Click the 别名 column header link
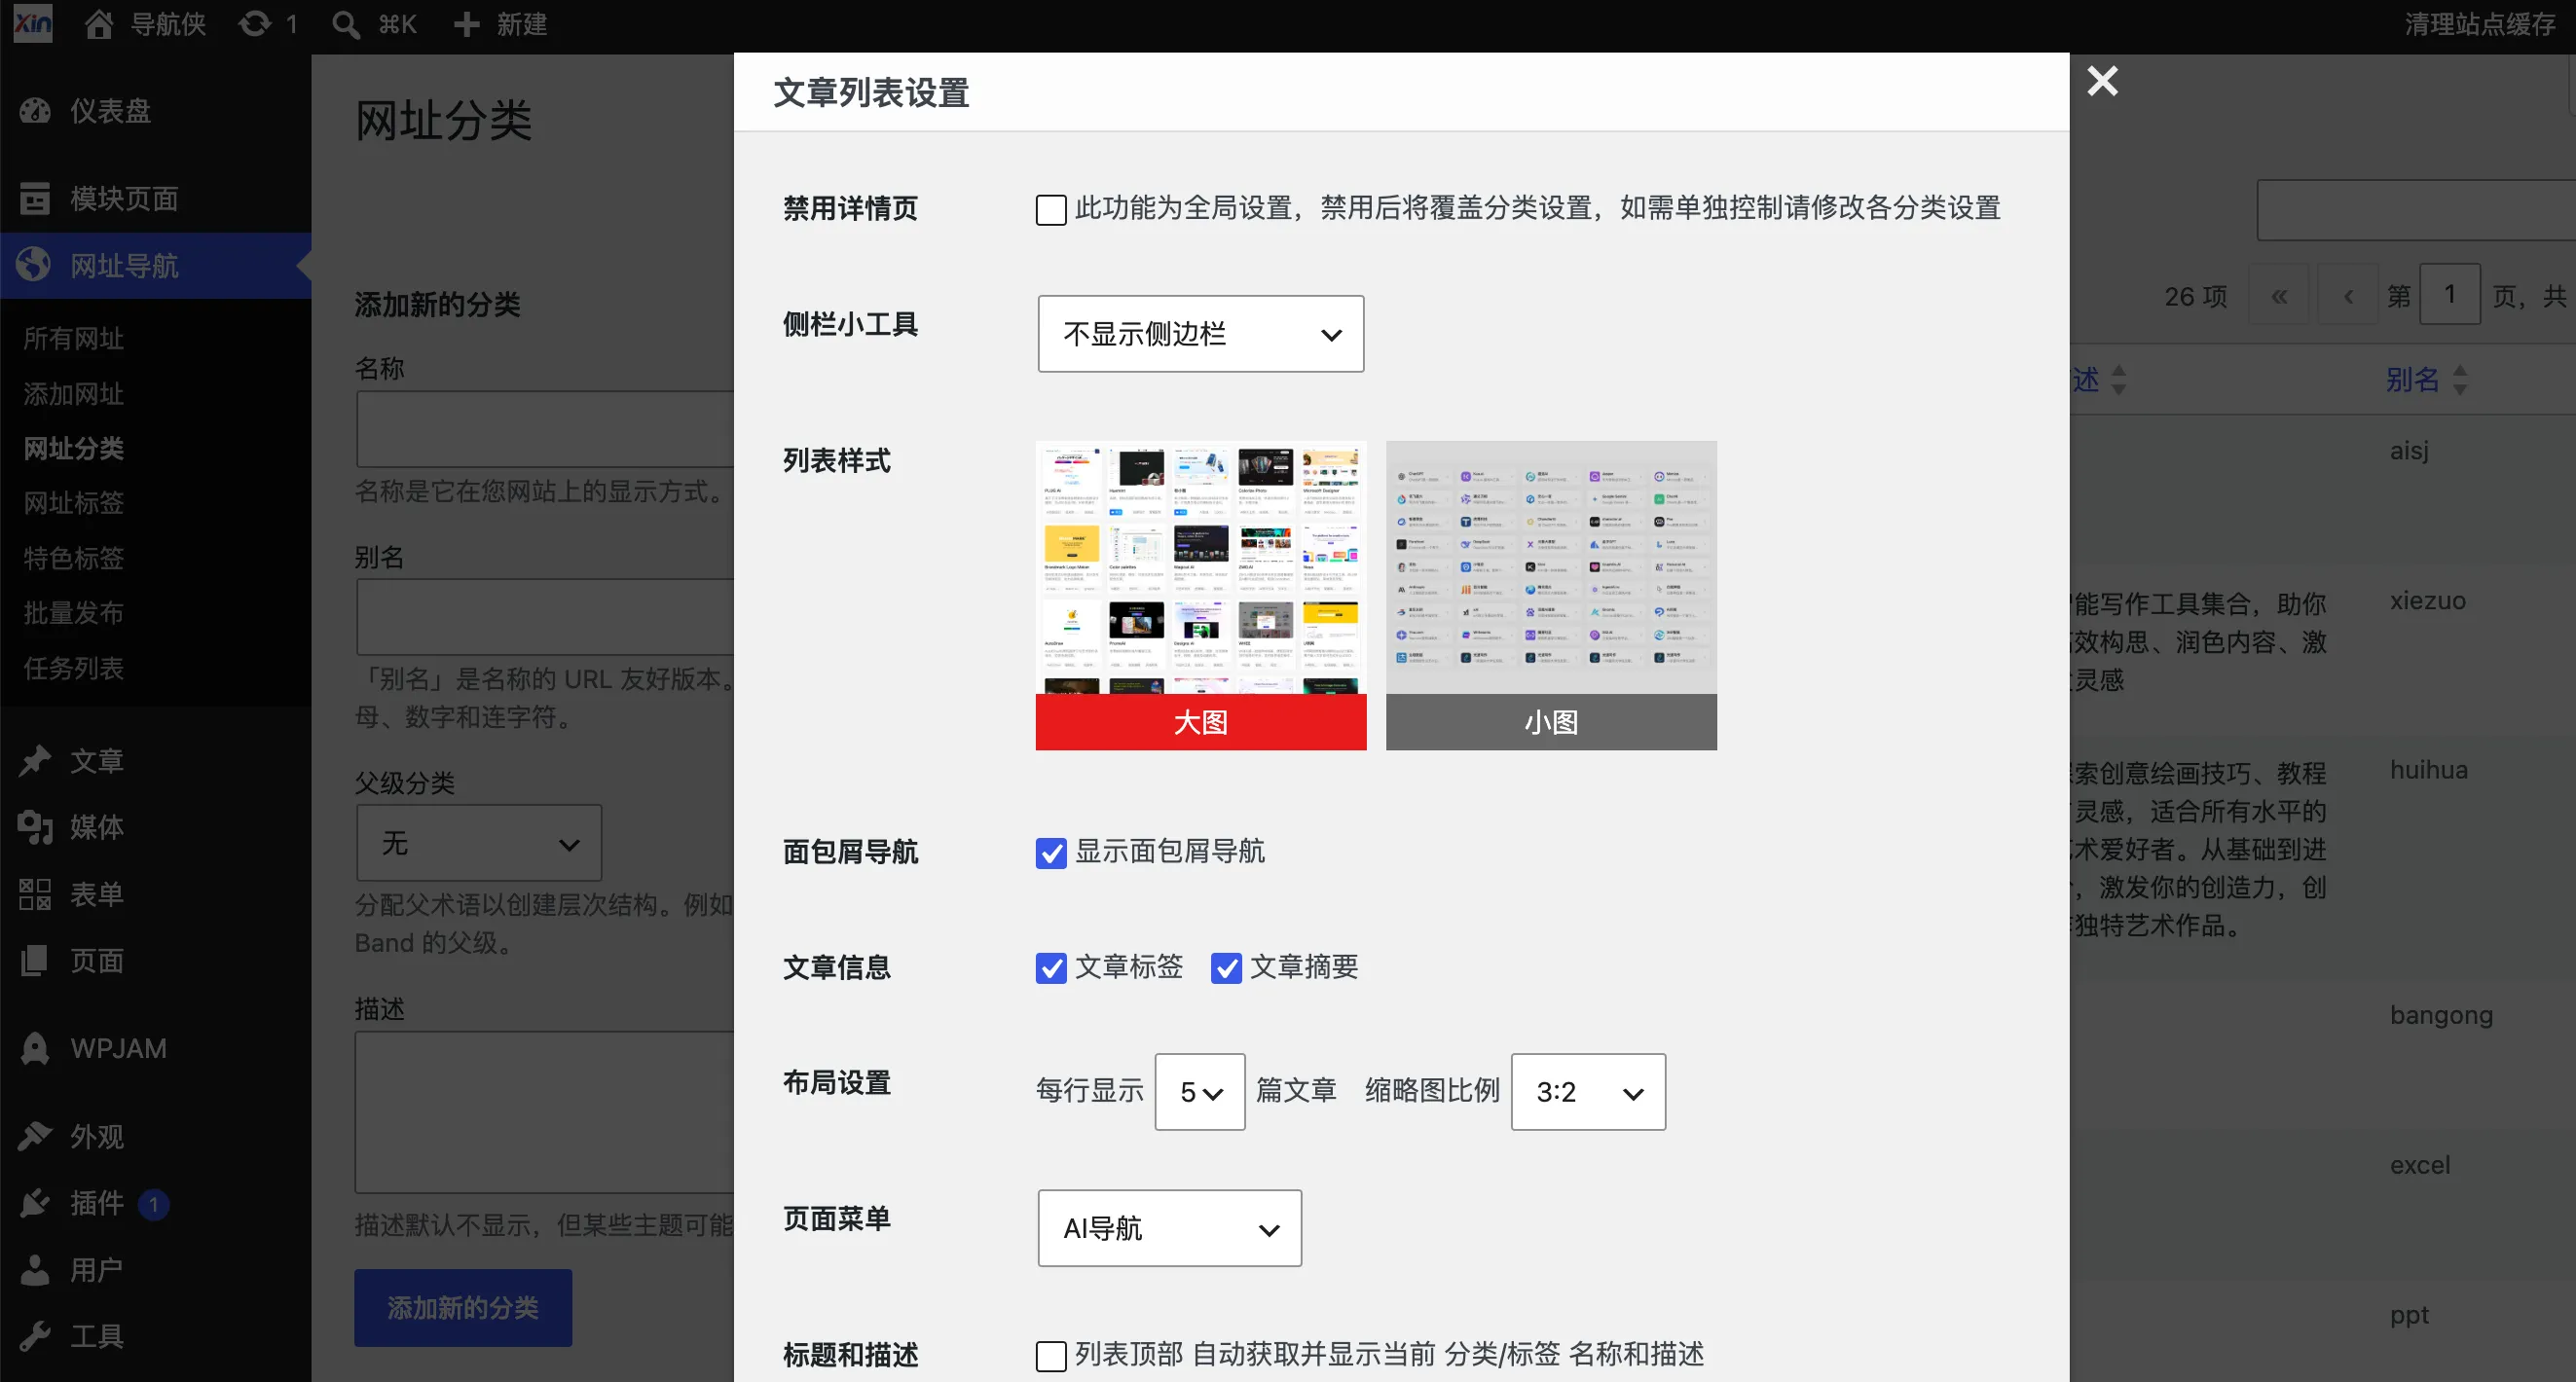 [2412, 380]
